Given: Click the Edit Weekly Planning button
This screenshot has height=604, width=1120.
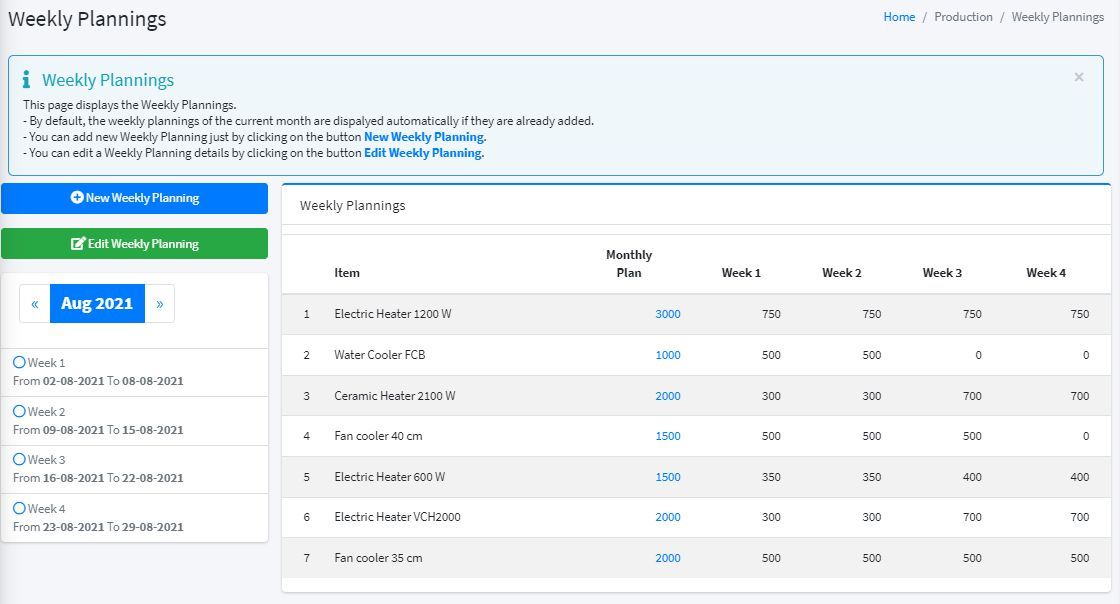Looking at the screenshot, I should (134, 243).
